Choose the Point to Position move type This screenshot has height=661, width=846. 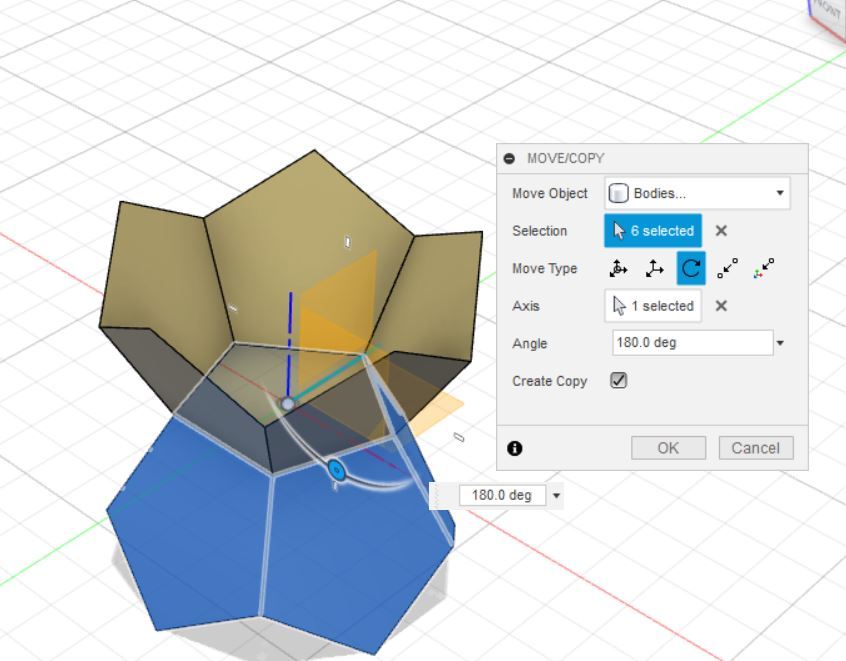[763, 268]
